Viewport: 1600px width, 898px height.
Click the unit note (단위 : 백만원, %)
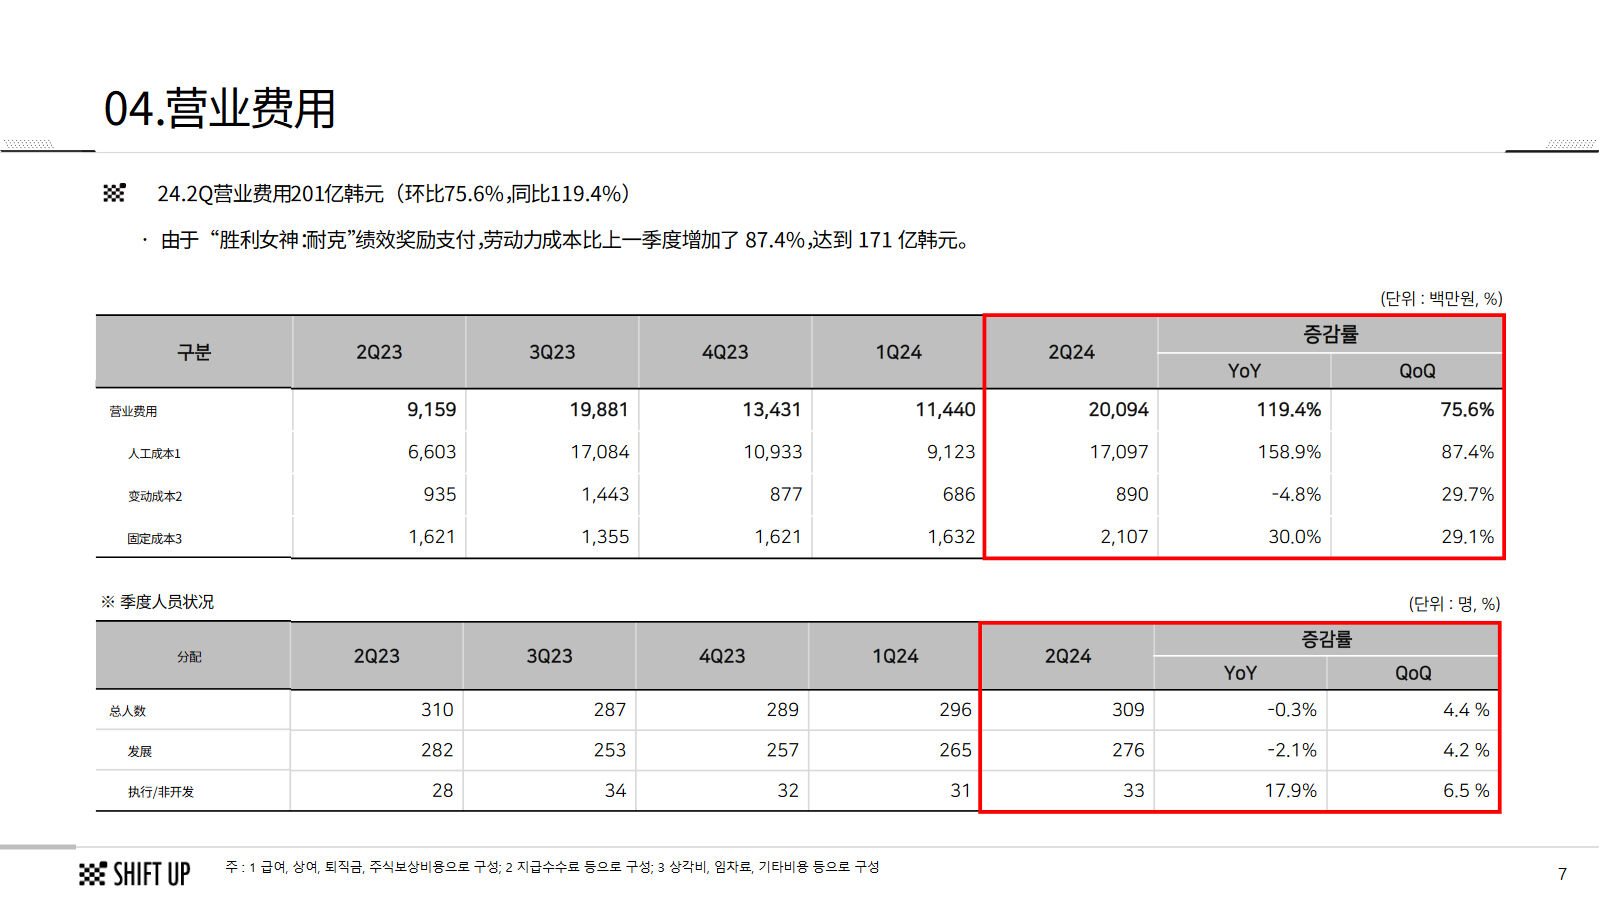click(x=1441, y=298)
